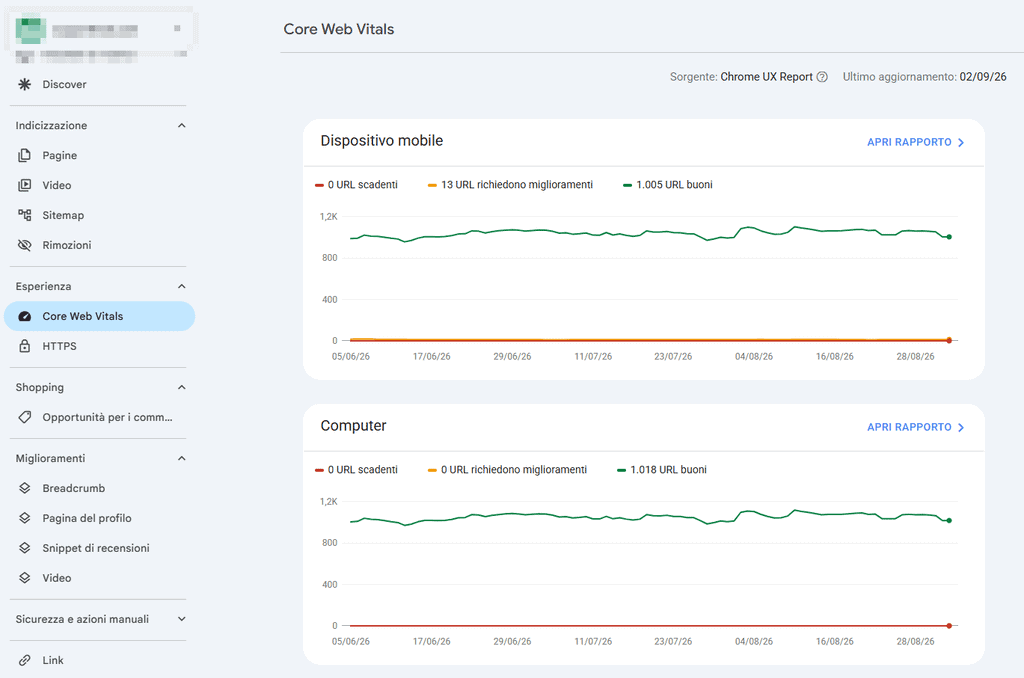Click mobile '1.005 URL buoni' legend
The height and width of the screenshot is (678, 1024).
coord(667,185)
